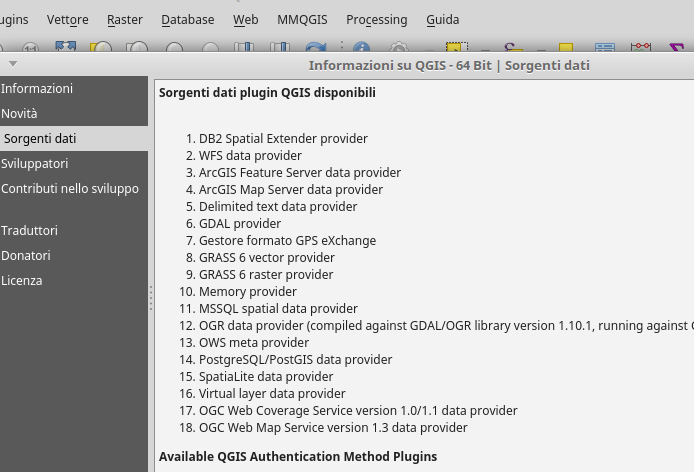
Task: Click 'Delimited text data provider' entry
Action: coord(278,206)
